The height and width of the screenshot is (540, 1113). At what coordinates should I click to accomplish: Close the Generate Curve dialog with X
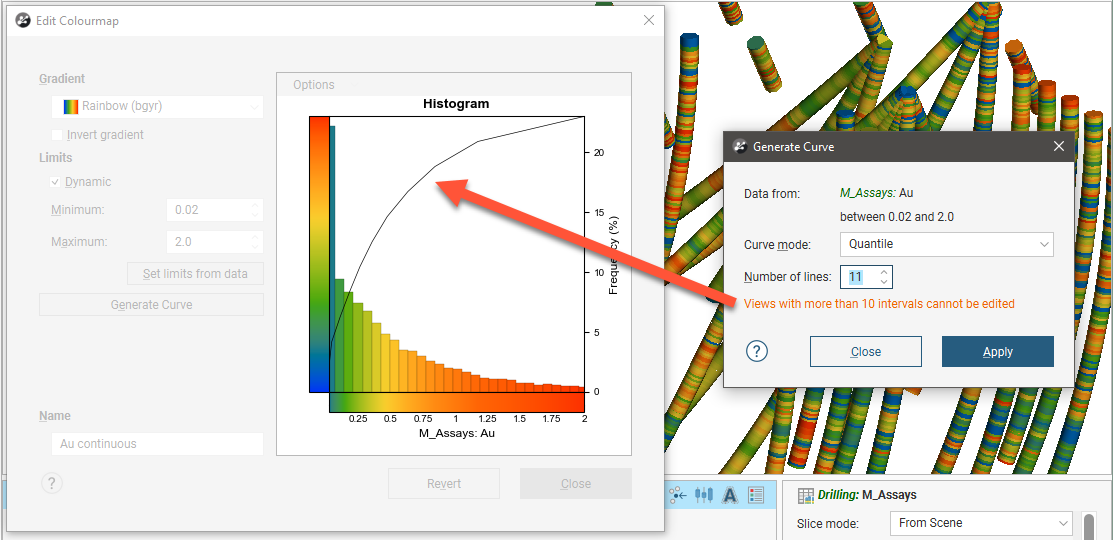click(x=1059, y=146)
